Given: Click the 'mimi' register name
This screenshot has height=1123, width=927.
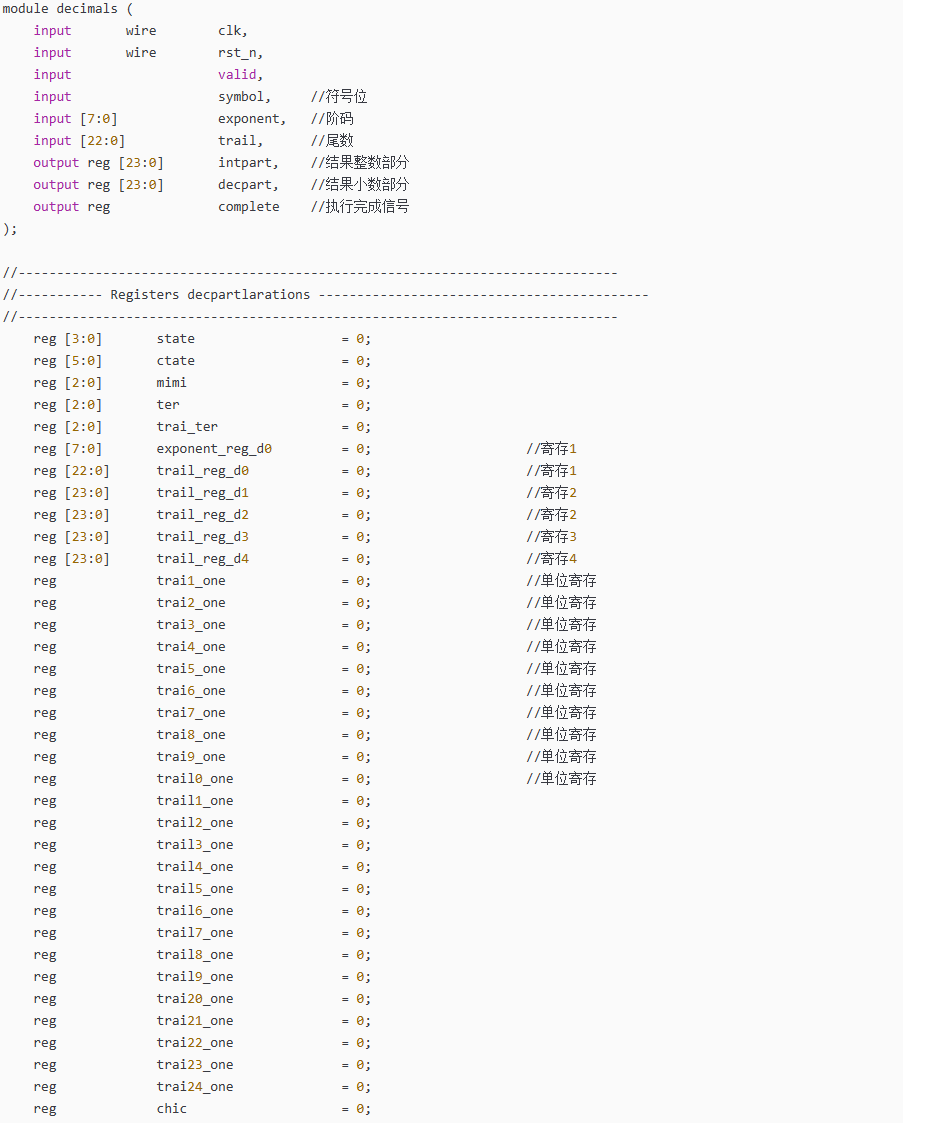Looking at the screenshot, I should pyautogui.click(x=171, y=383).
